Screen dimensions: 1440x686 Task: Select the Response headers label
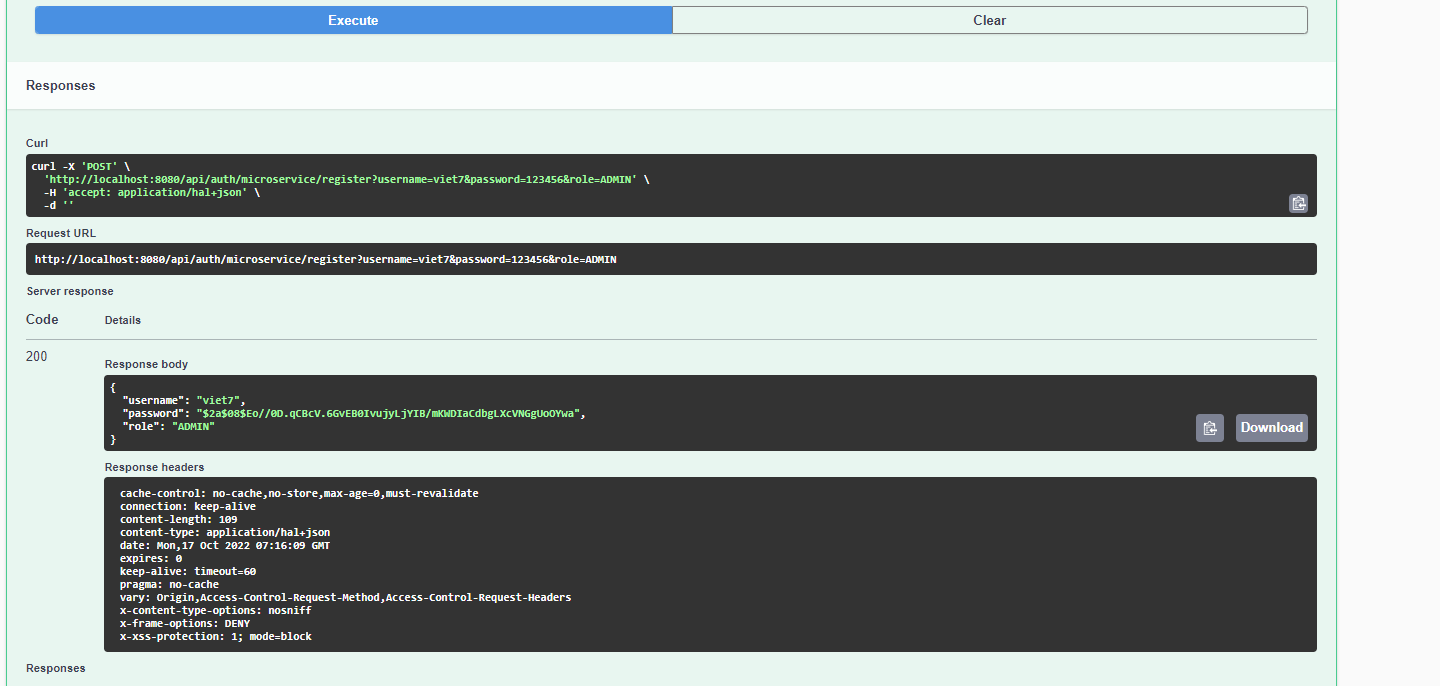154,467
